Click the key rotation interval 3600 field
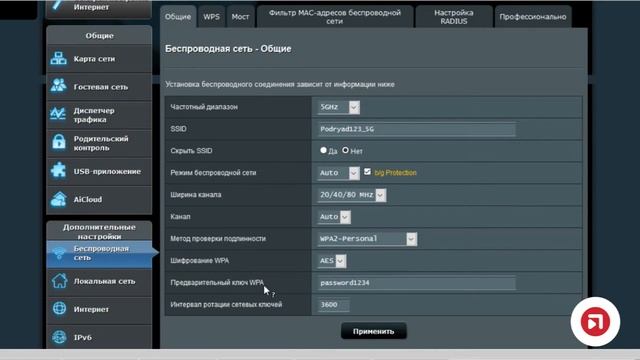The image size is (640, 360). 333,305
